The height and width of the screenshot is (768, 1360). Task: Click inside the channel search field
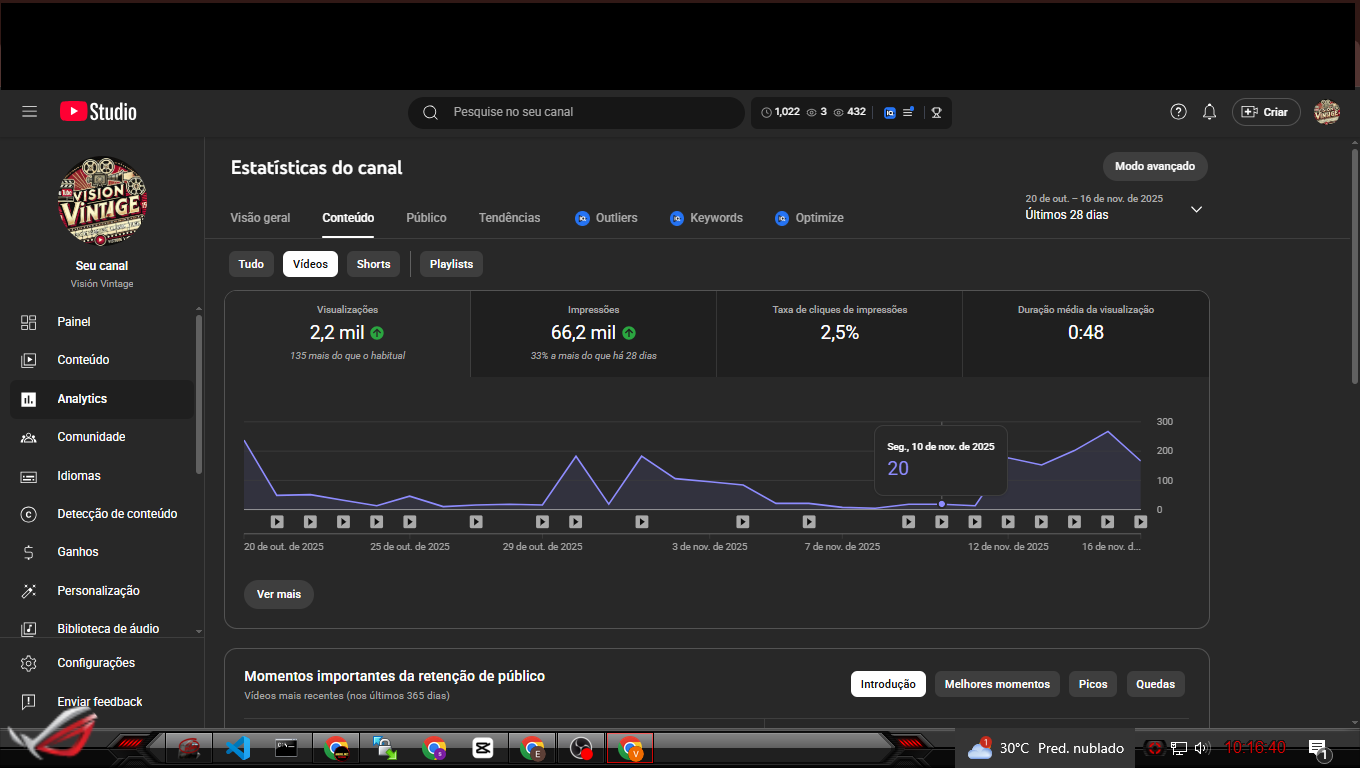coord(590,112)
